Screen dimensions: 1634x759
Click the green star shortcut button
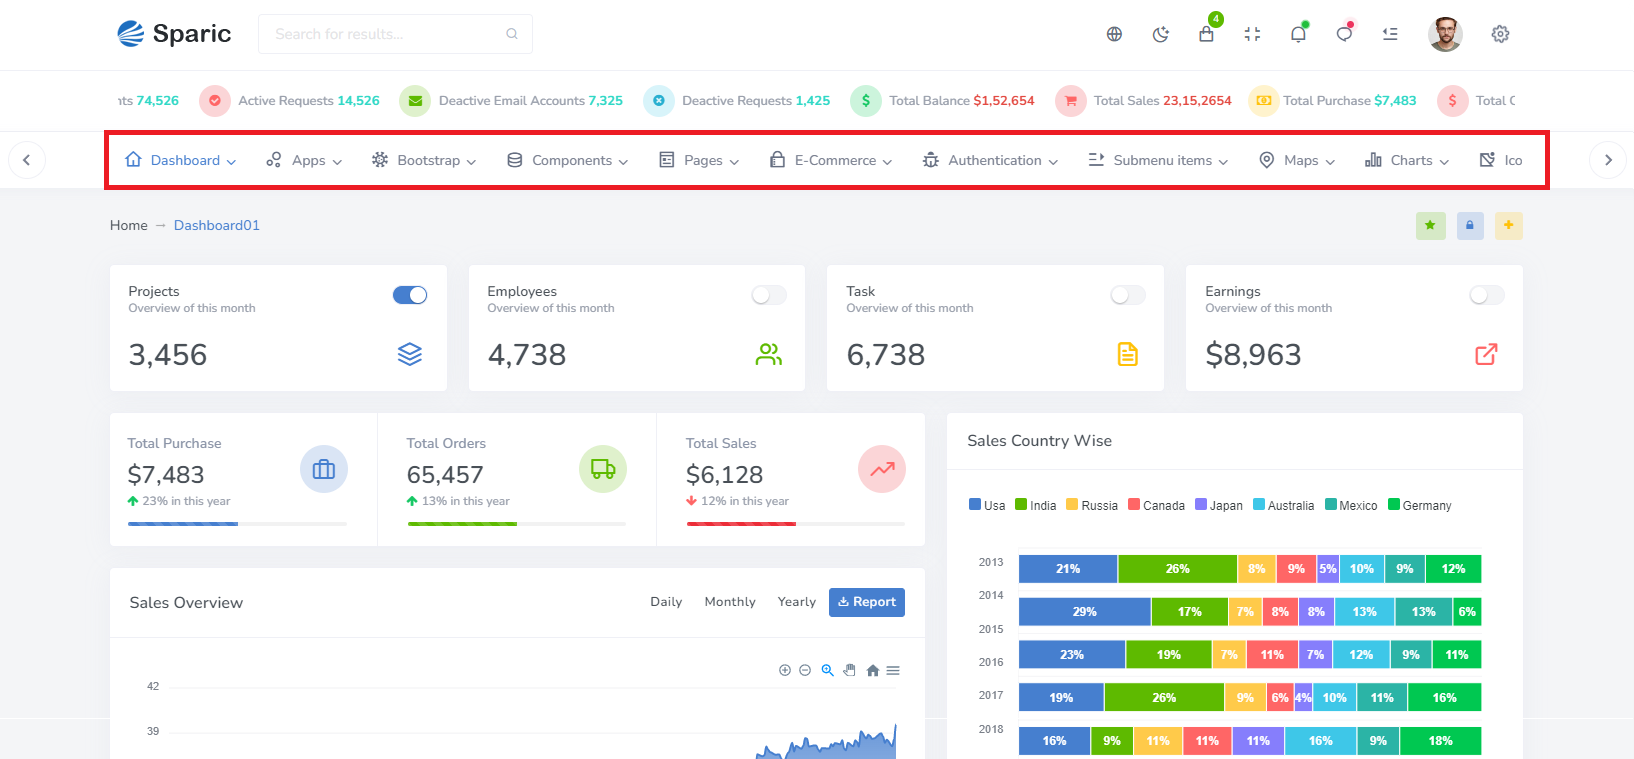point(1430,226)
